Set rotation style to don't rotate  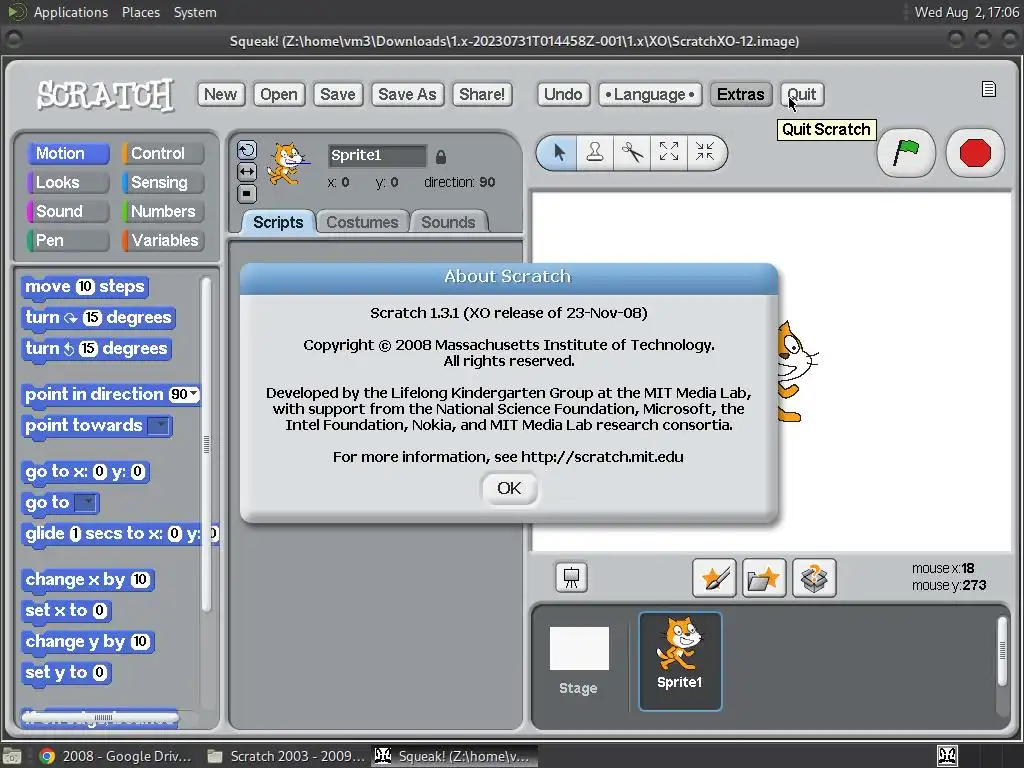pos(246,193)
